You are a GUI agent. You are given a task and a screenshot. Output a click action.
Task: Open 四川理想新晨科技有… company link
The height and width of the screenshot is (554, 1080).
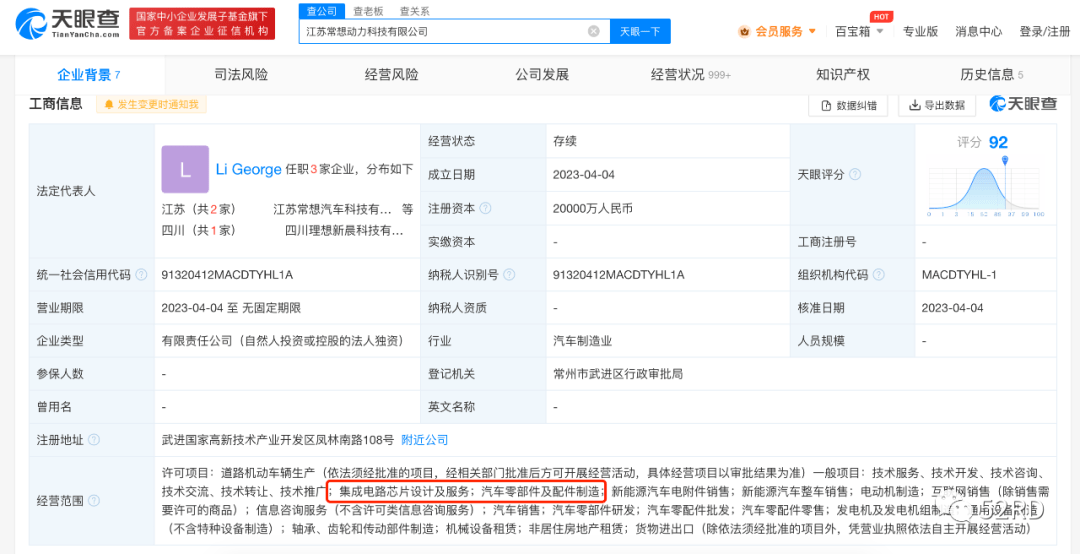point(344,231)
